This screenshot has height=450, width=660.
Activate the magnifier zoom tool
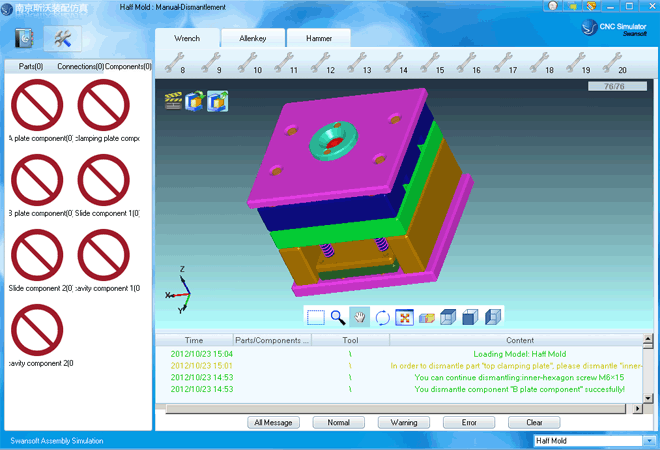pos(338,317)
